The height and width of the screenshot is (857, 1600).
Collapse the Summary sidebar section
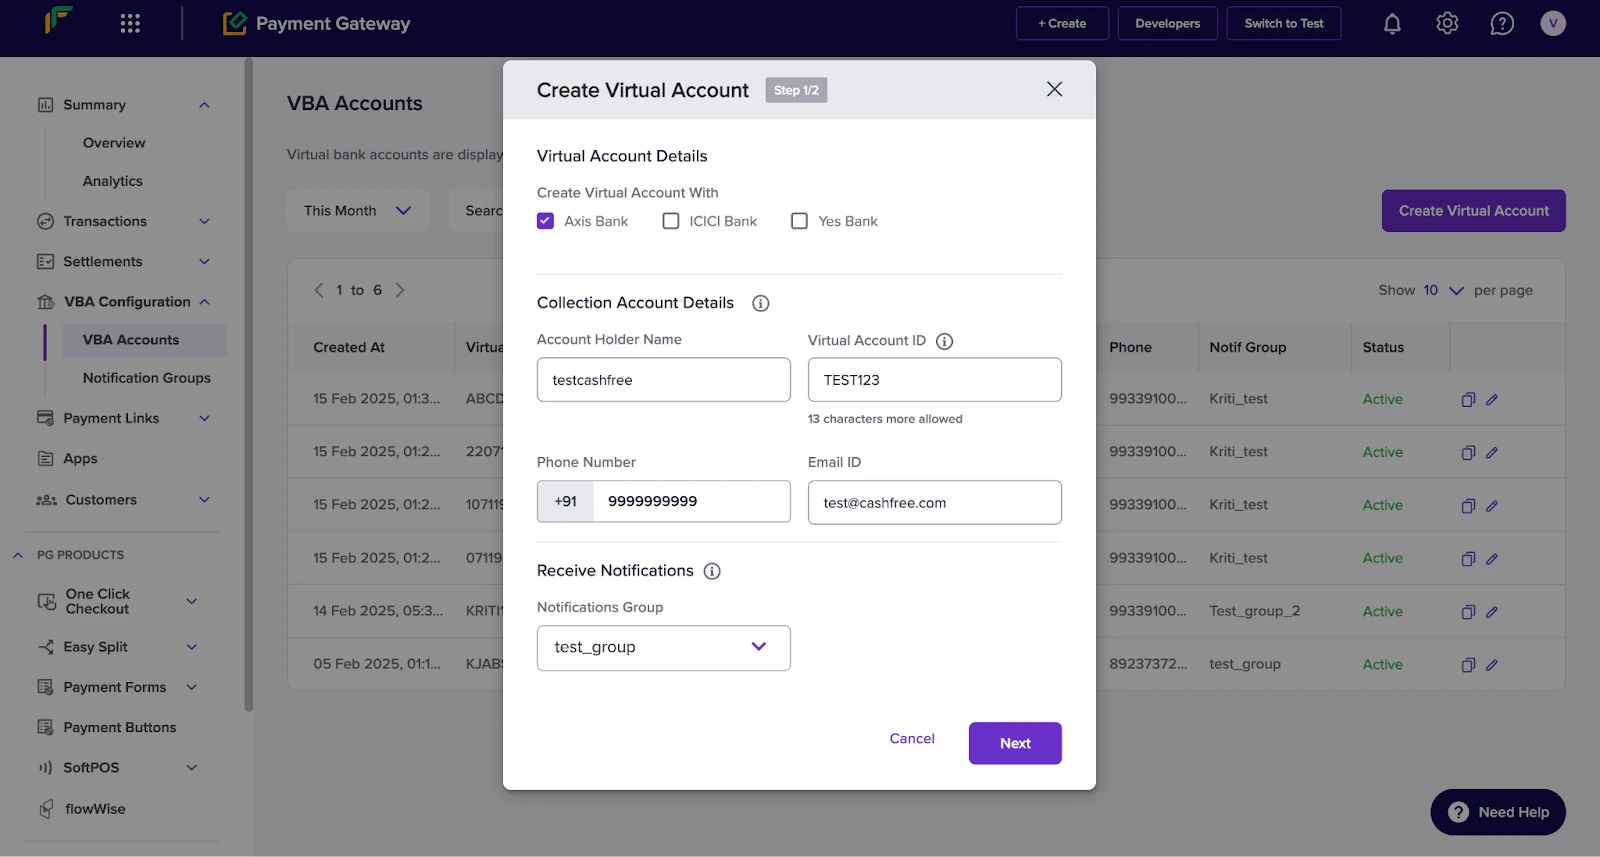pyautogui.click(x=204, y=105)
